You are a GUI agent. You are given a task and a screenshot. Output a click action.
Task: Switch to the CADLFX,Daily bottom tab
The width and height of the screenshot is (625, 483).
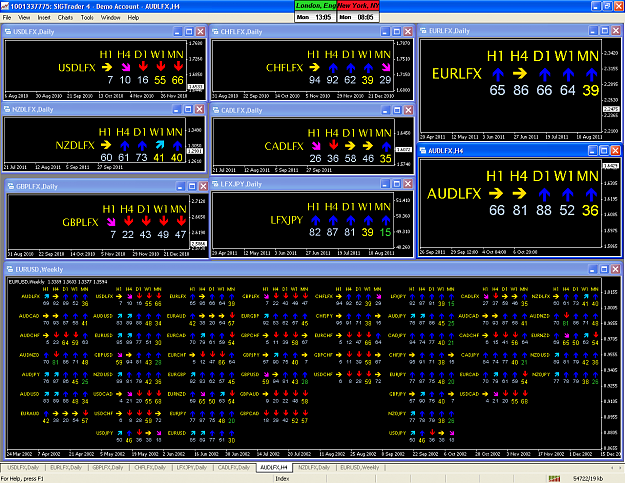click(x=234, y=467)
